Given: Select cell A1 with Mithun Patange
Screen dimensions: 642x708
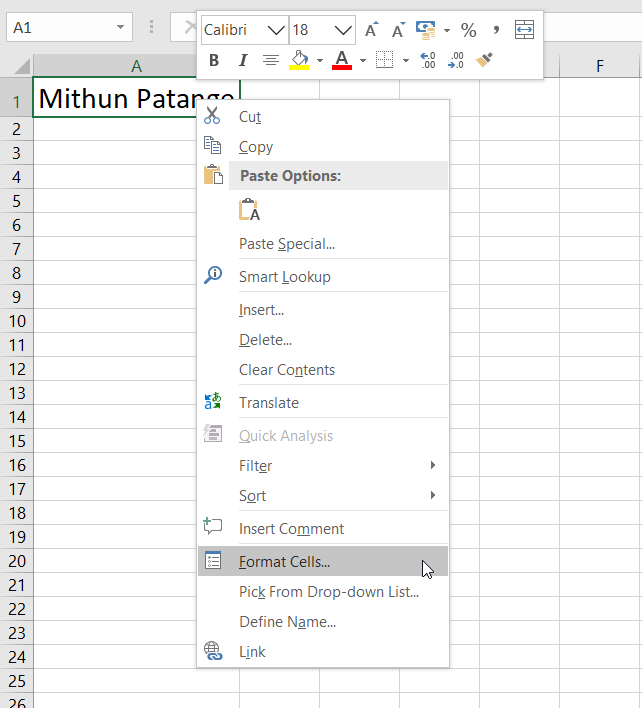Looking at the screenshot, I should click(x=136, y=98).
